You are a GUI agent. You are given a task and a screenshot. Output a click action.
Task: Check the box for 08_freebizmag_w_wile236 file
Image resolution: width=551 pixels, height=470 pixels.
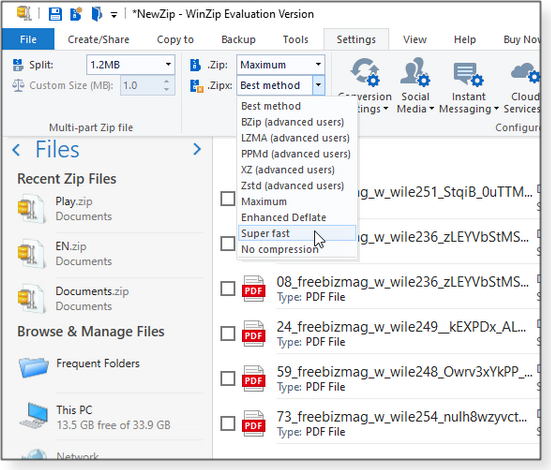228,289
